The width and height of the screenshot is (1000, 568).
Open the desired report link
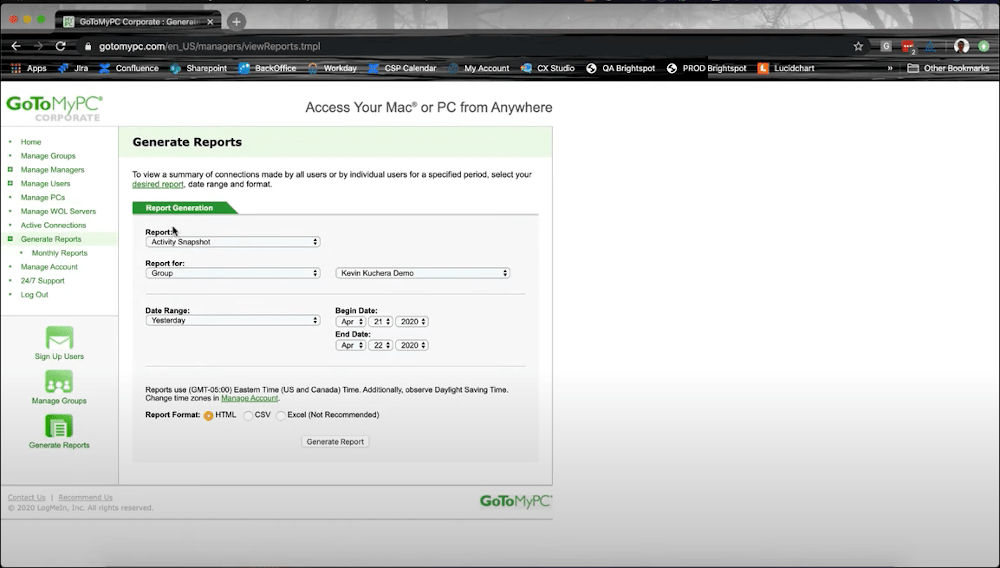pyautogui.click(x=158, y=184)
